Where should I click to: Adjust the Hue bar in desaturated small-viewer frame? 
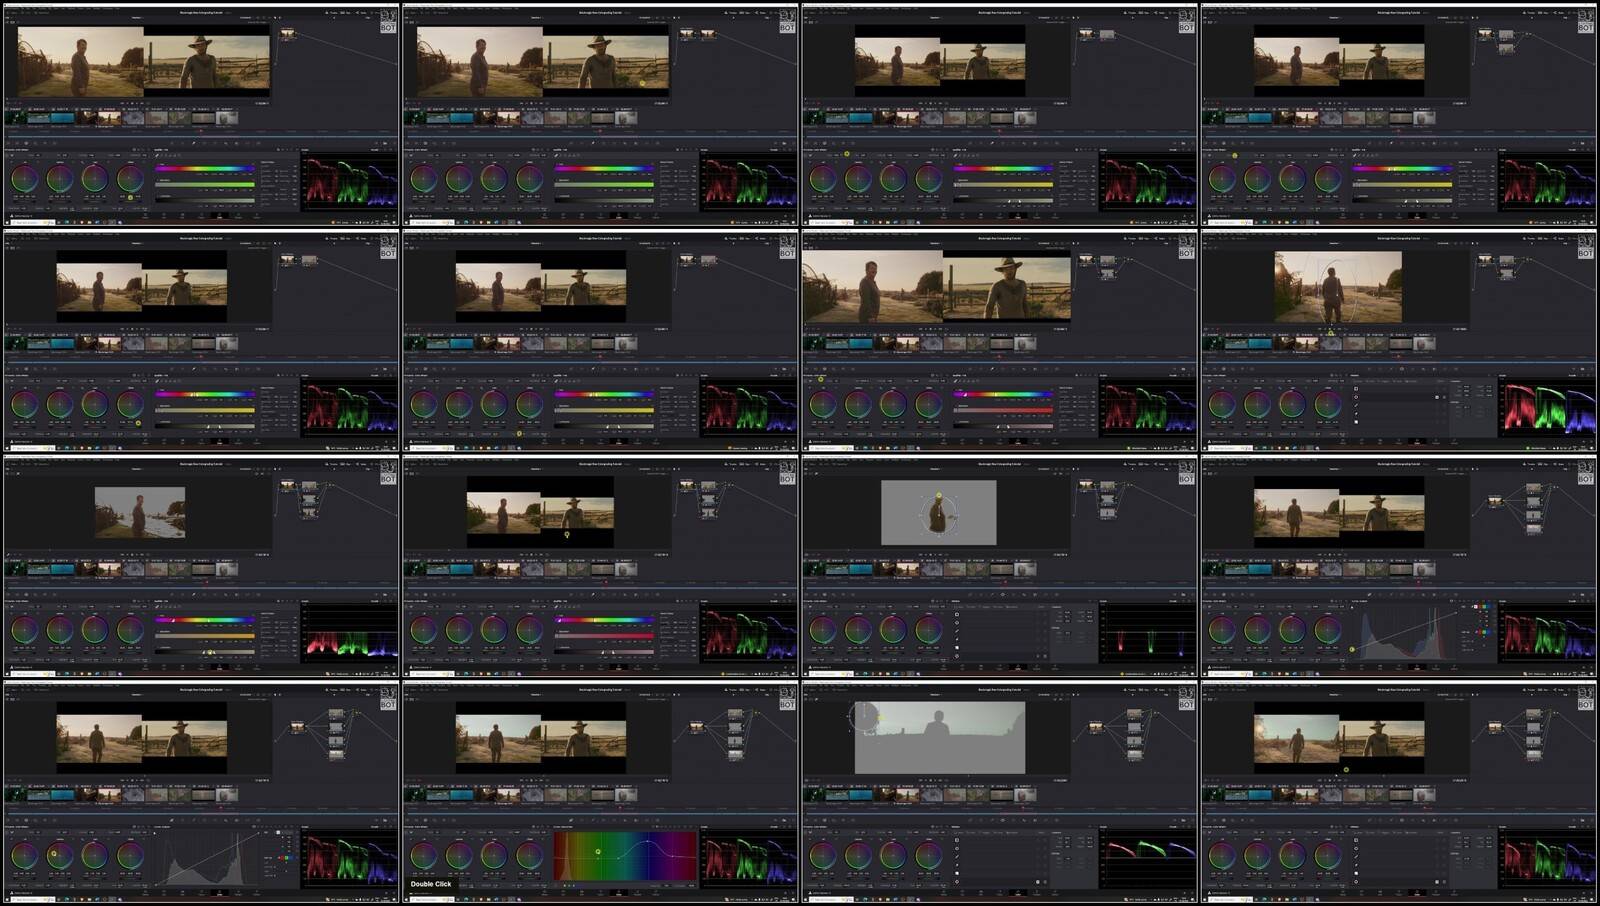pyautogui.click(x=204, y=620)
